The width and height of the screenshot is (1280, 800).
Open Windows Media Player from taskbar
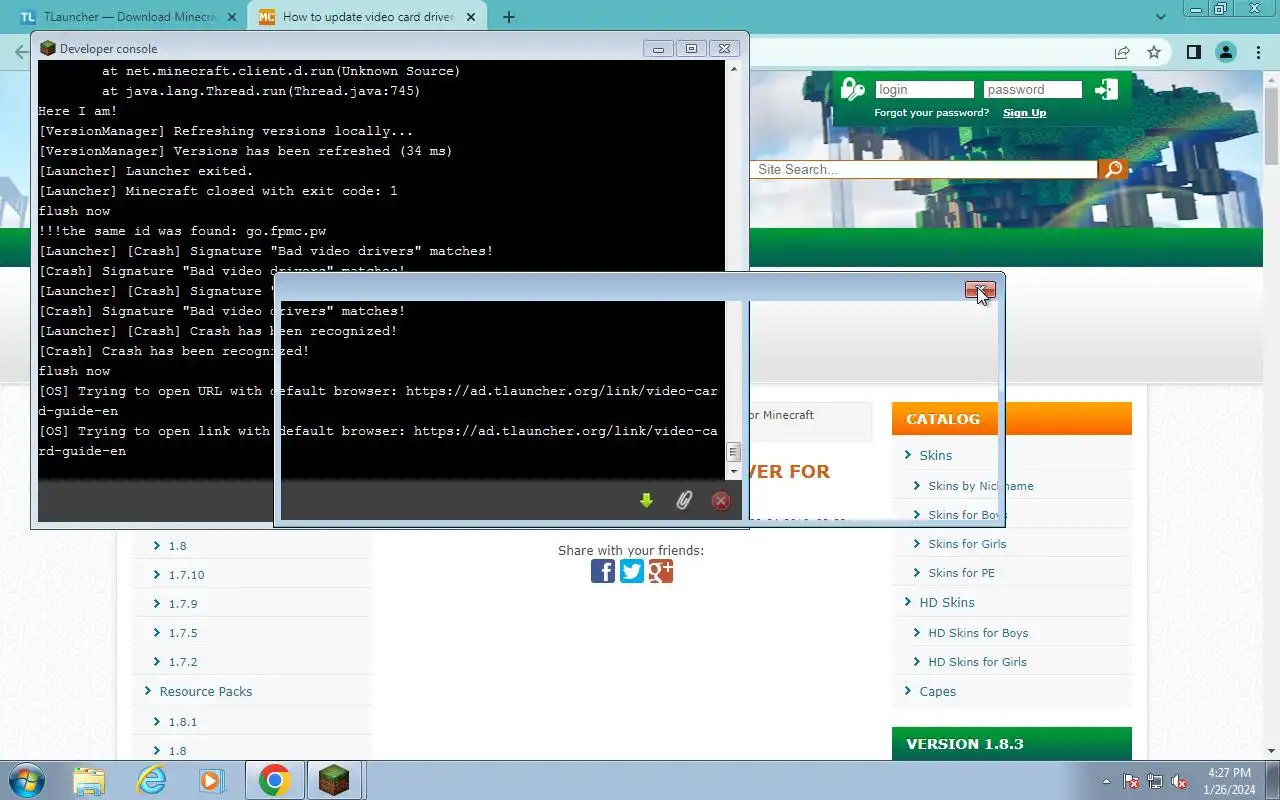pyautogui.click(x=212, y=780)
